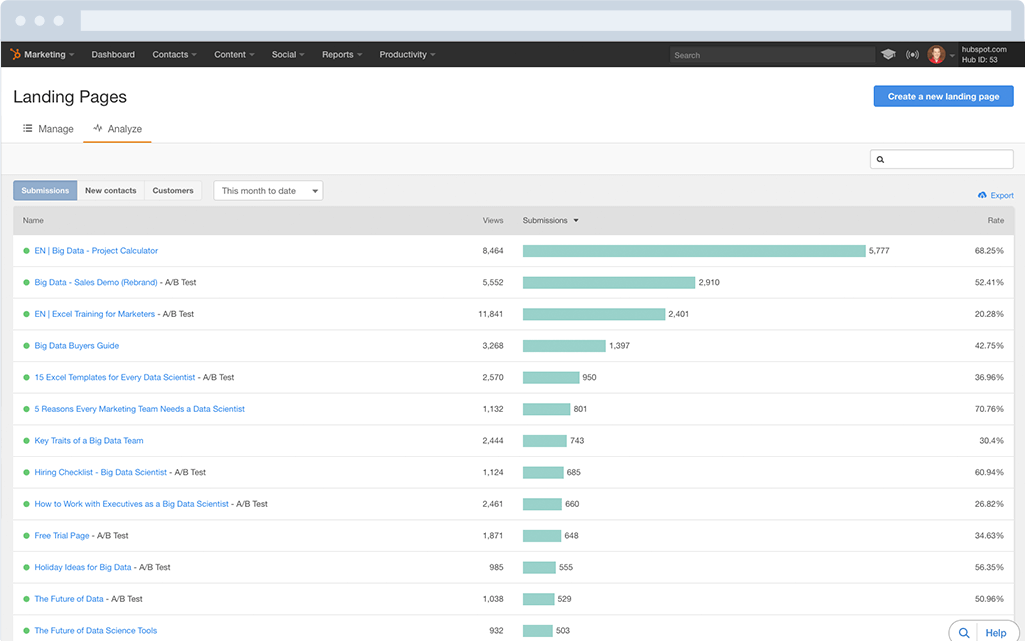Image resolution: width=1025 pixels, height=641 pixels.
Task: Go to Dashboard in the nav bar
Action: coord(113,54)
